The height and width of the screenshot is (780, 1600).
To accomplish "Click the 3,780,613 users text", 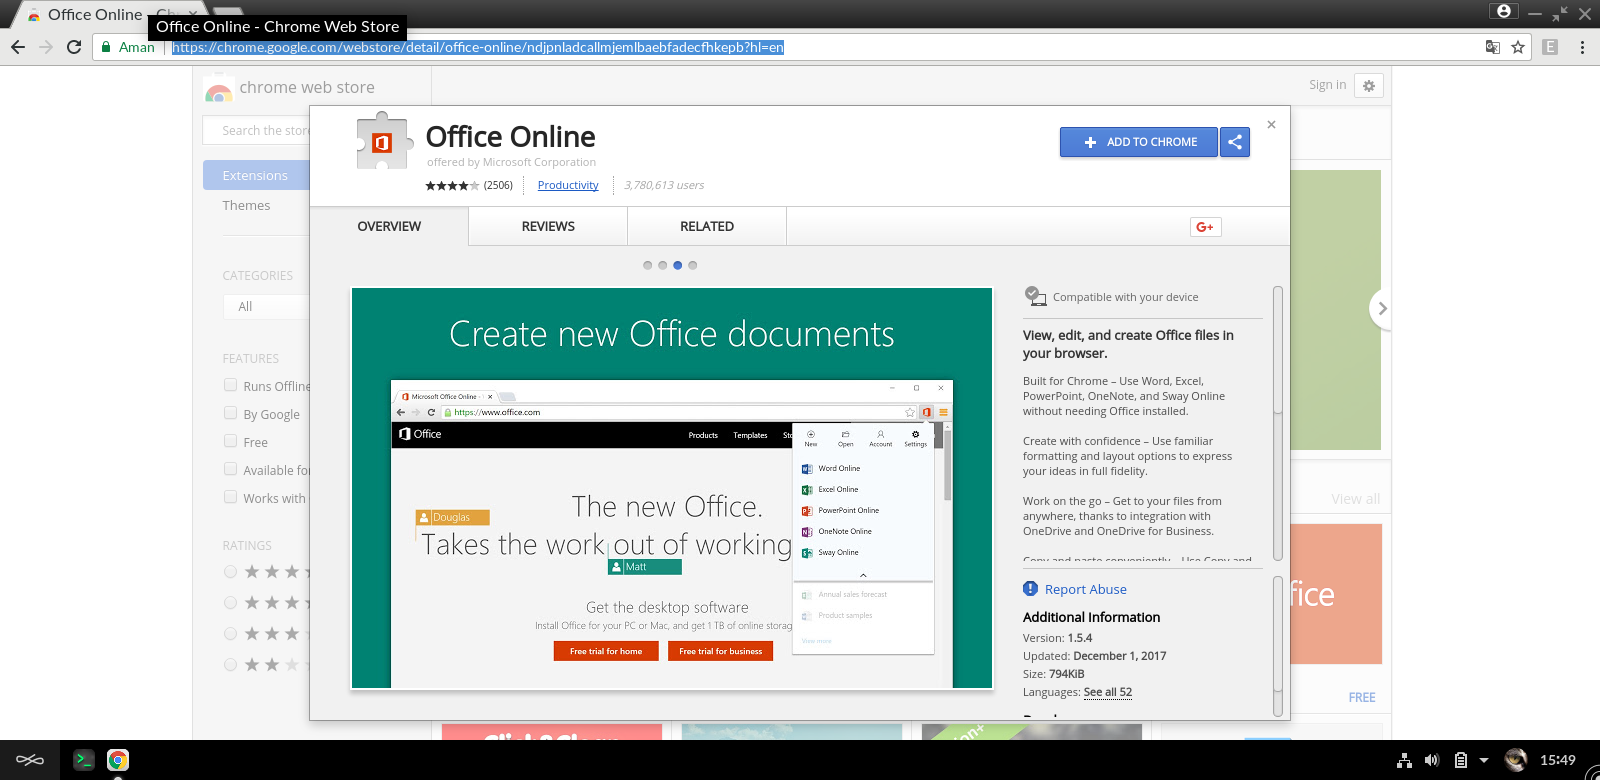I will [664, 185].
